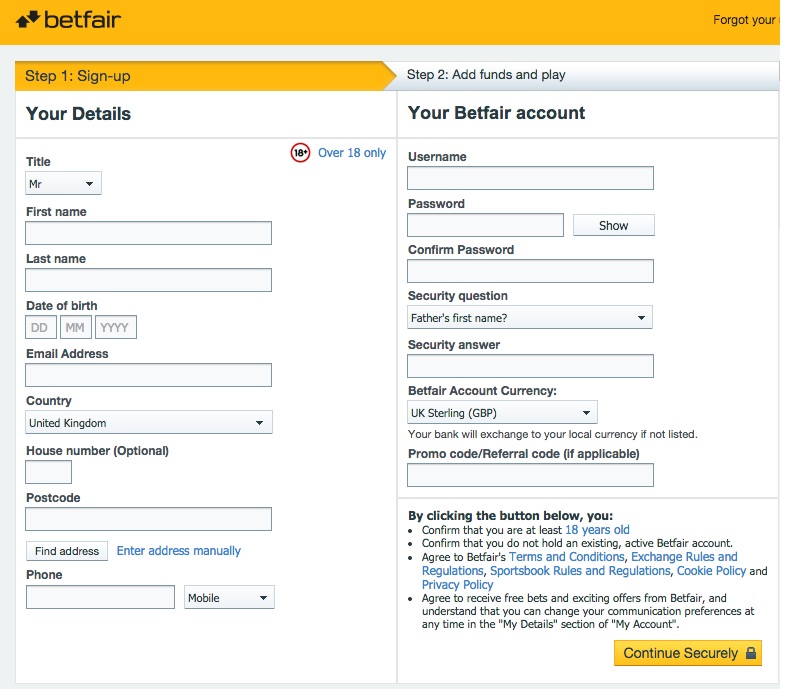This screenshot has height=689, width=786.
Task: Open the Betfair Account Currency dropdown
Action: pos(502,413)
